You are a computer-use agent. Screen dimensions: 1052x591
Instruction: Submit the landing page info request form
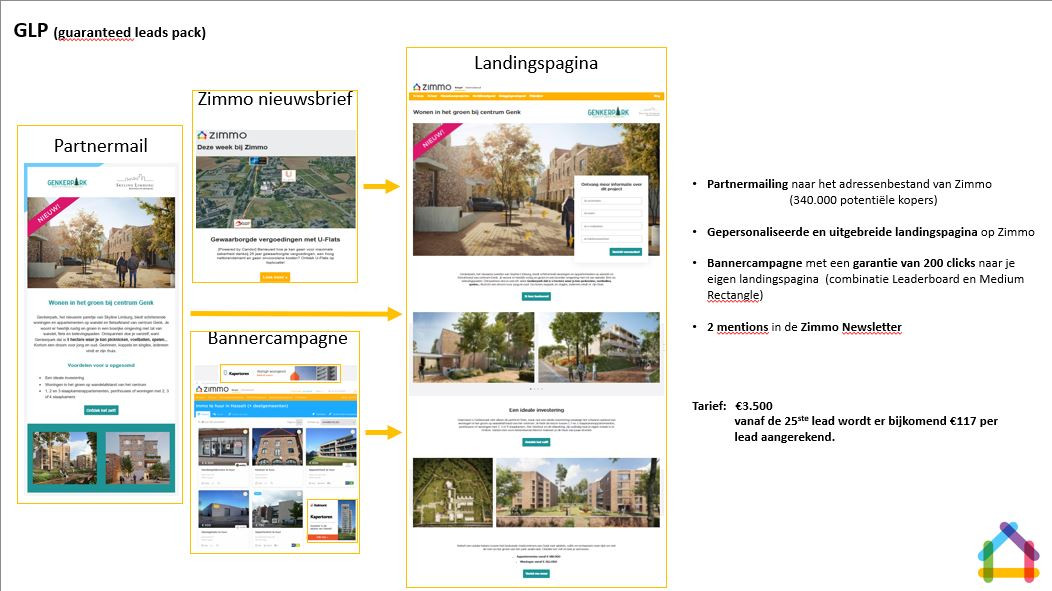click(624, 252)
